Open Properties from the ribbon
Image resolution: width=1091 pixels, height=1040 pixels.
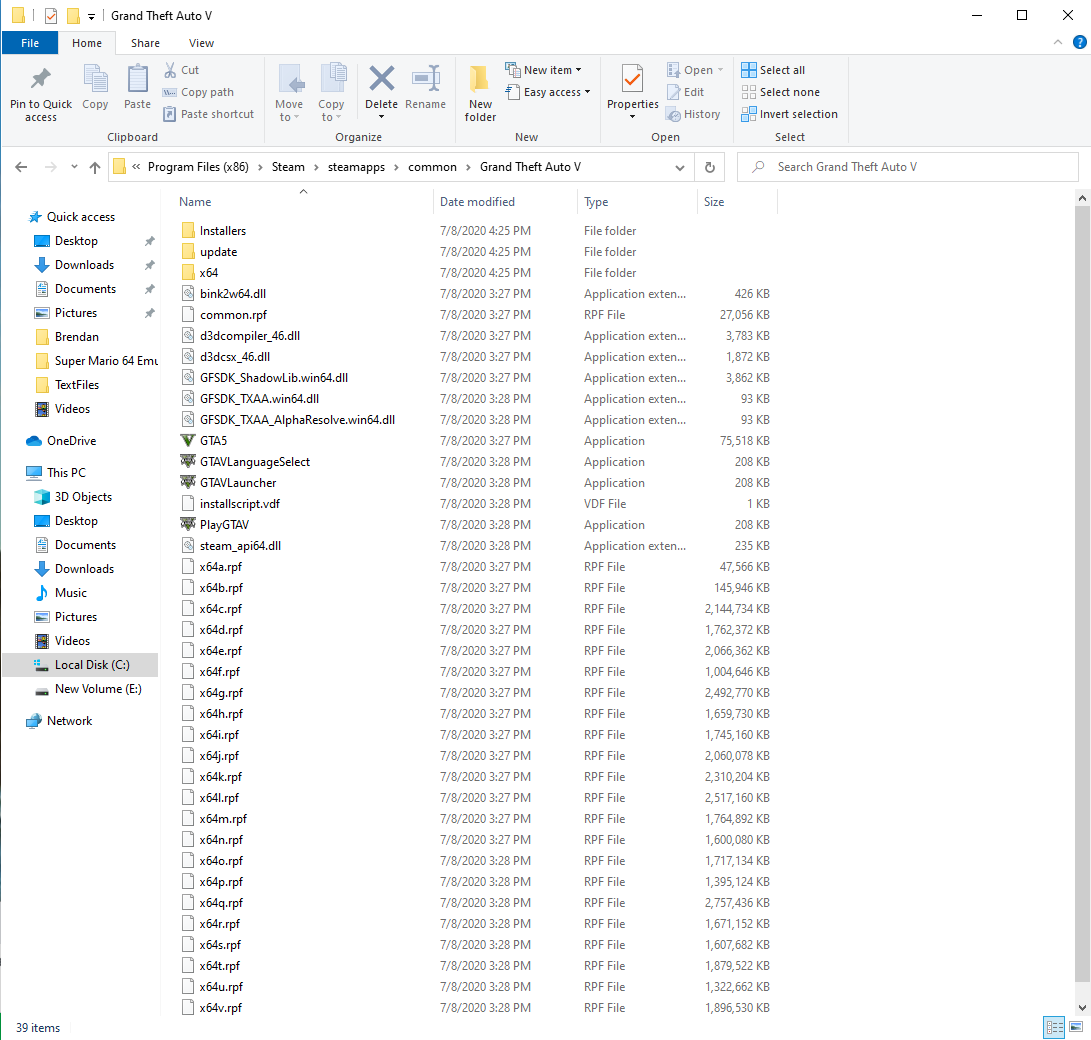(x=632, y=80)
